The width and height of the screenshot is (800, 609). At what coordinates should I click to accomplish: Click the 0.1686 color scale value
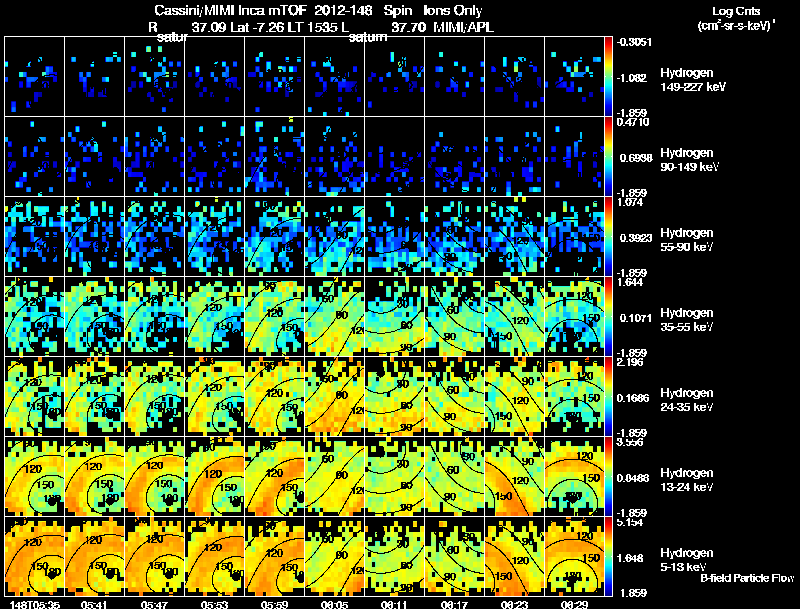point(633,398)
